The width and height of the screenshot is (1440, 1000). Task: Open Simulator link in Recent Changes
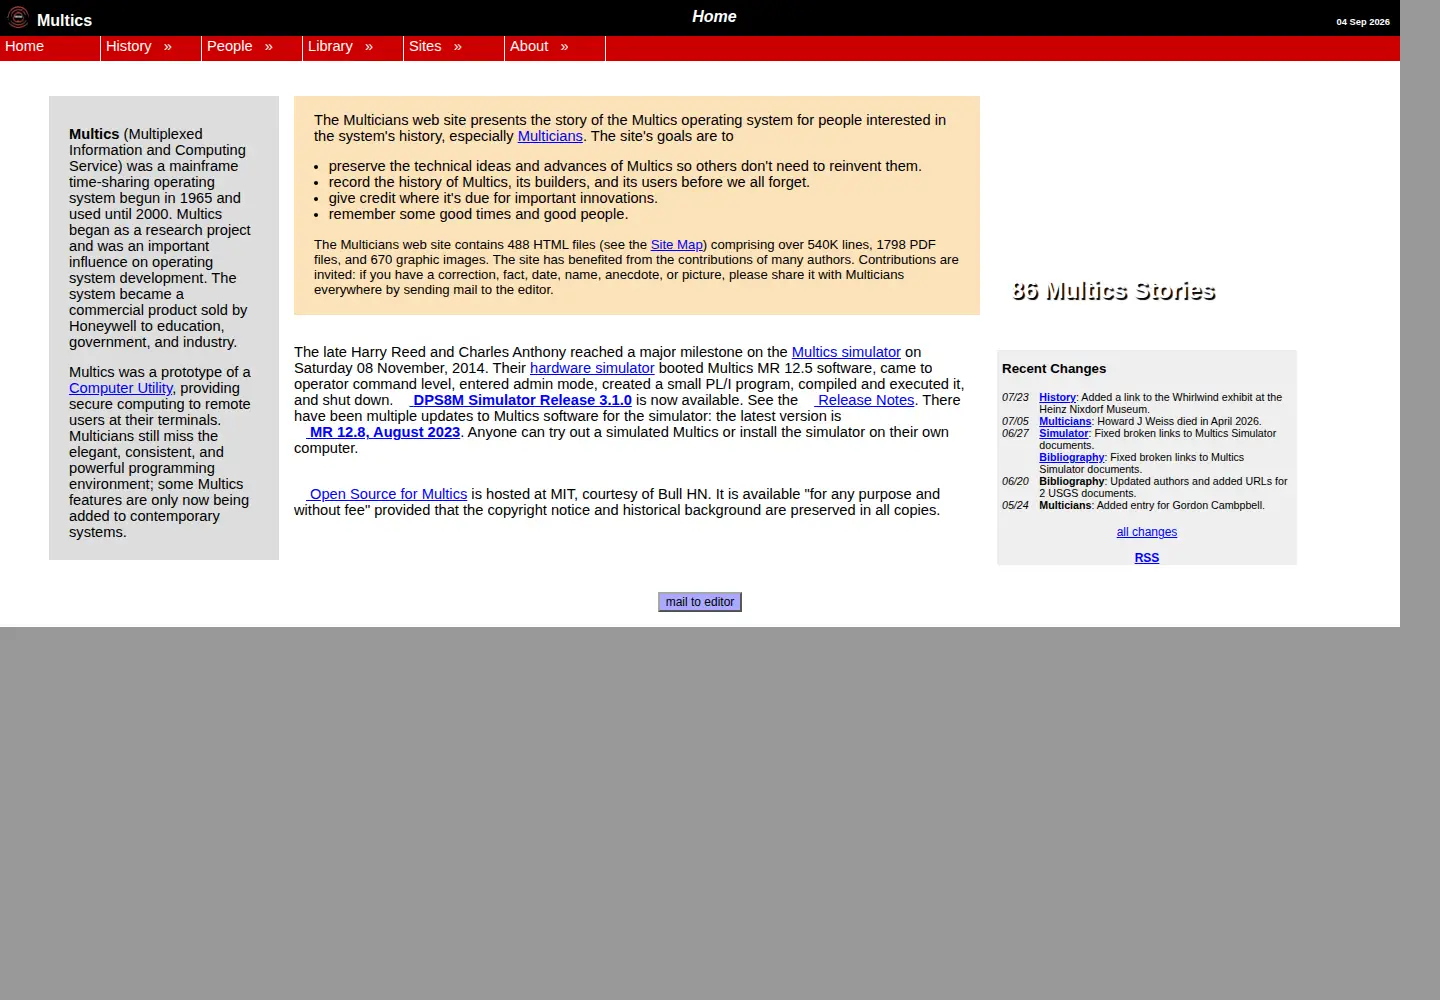[x=1063, y=433]
